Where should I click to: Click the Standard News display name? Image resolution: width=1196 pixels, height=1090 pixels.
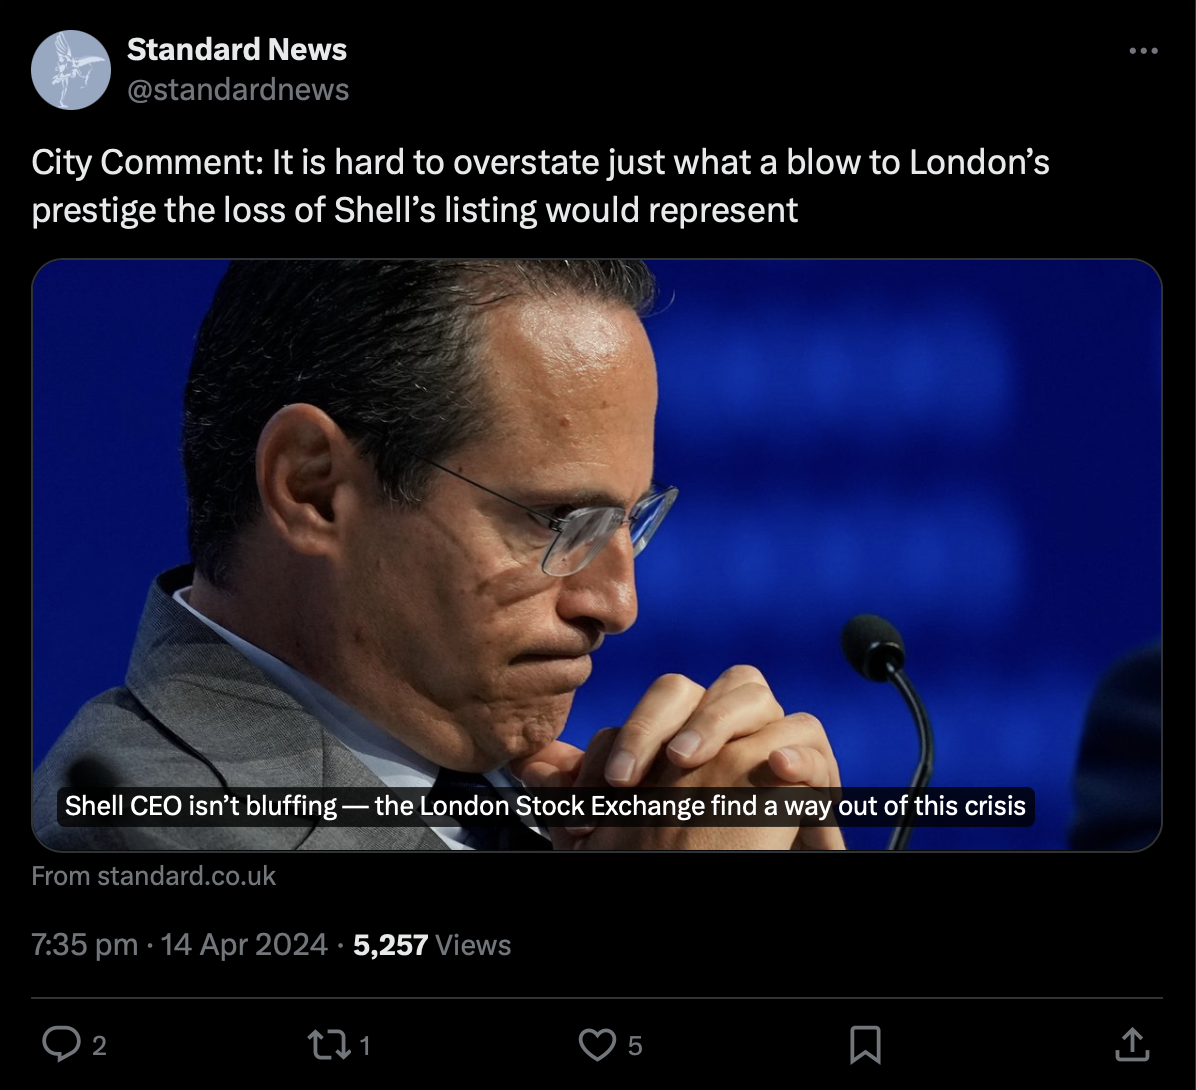[236, 49]
